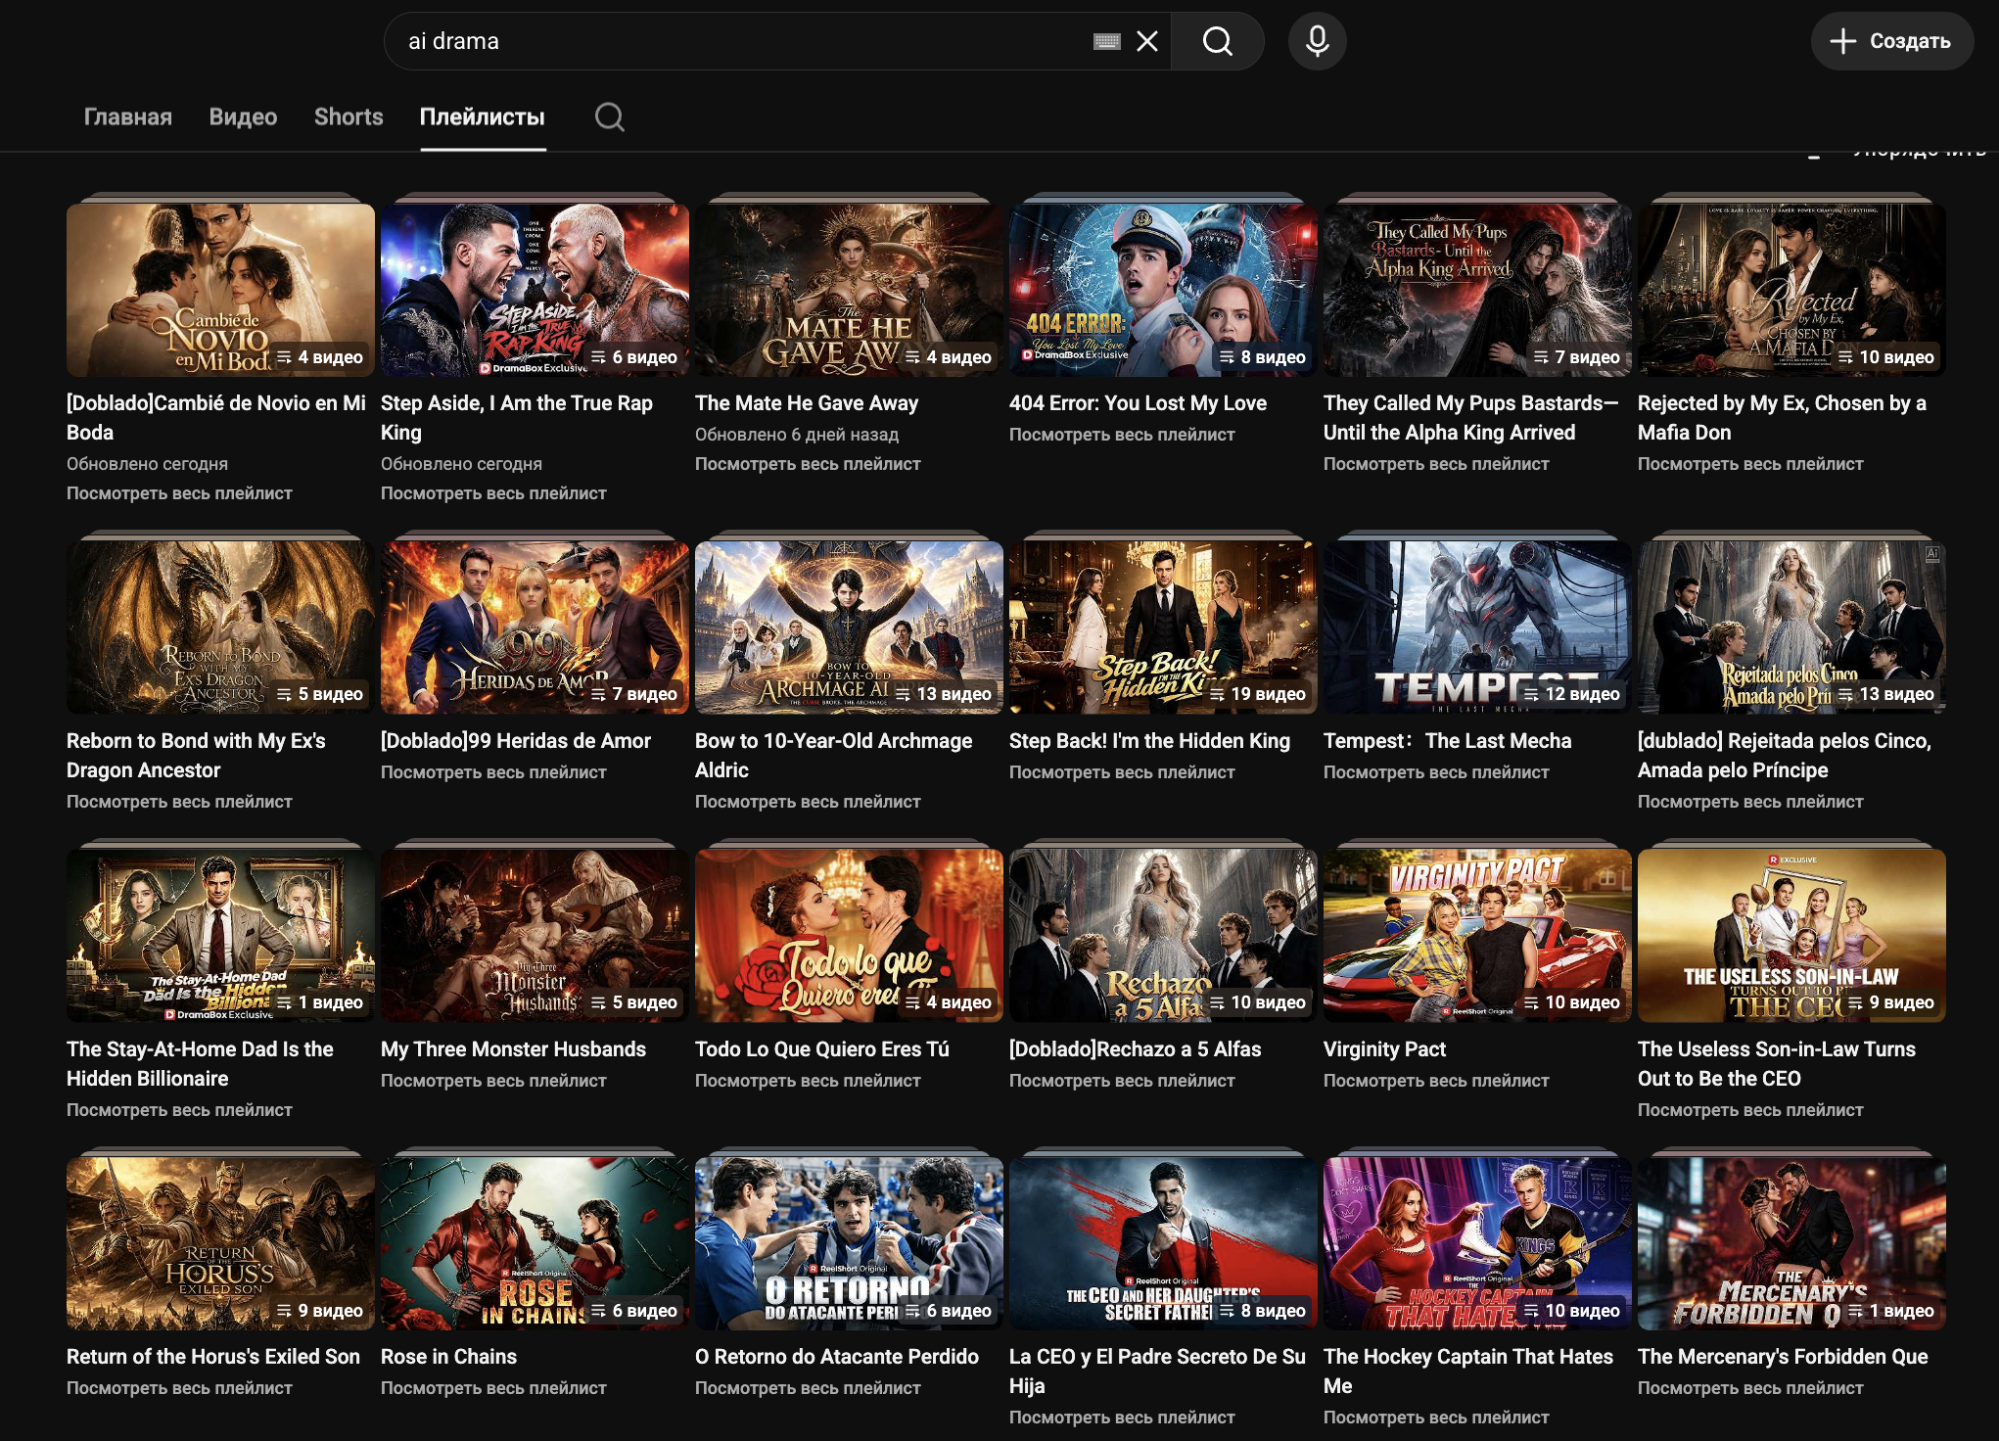View full playlist under 'Todo Lo Que Quiero'

pyautogui.click(x=808, y=1080)
